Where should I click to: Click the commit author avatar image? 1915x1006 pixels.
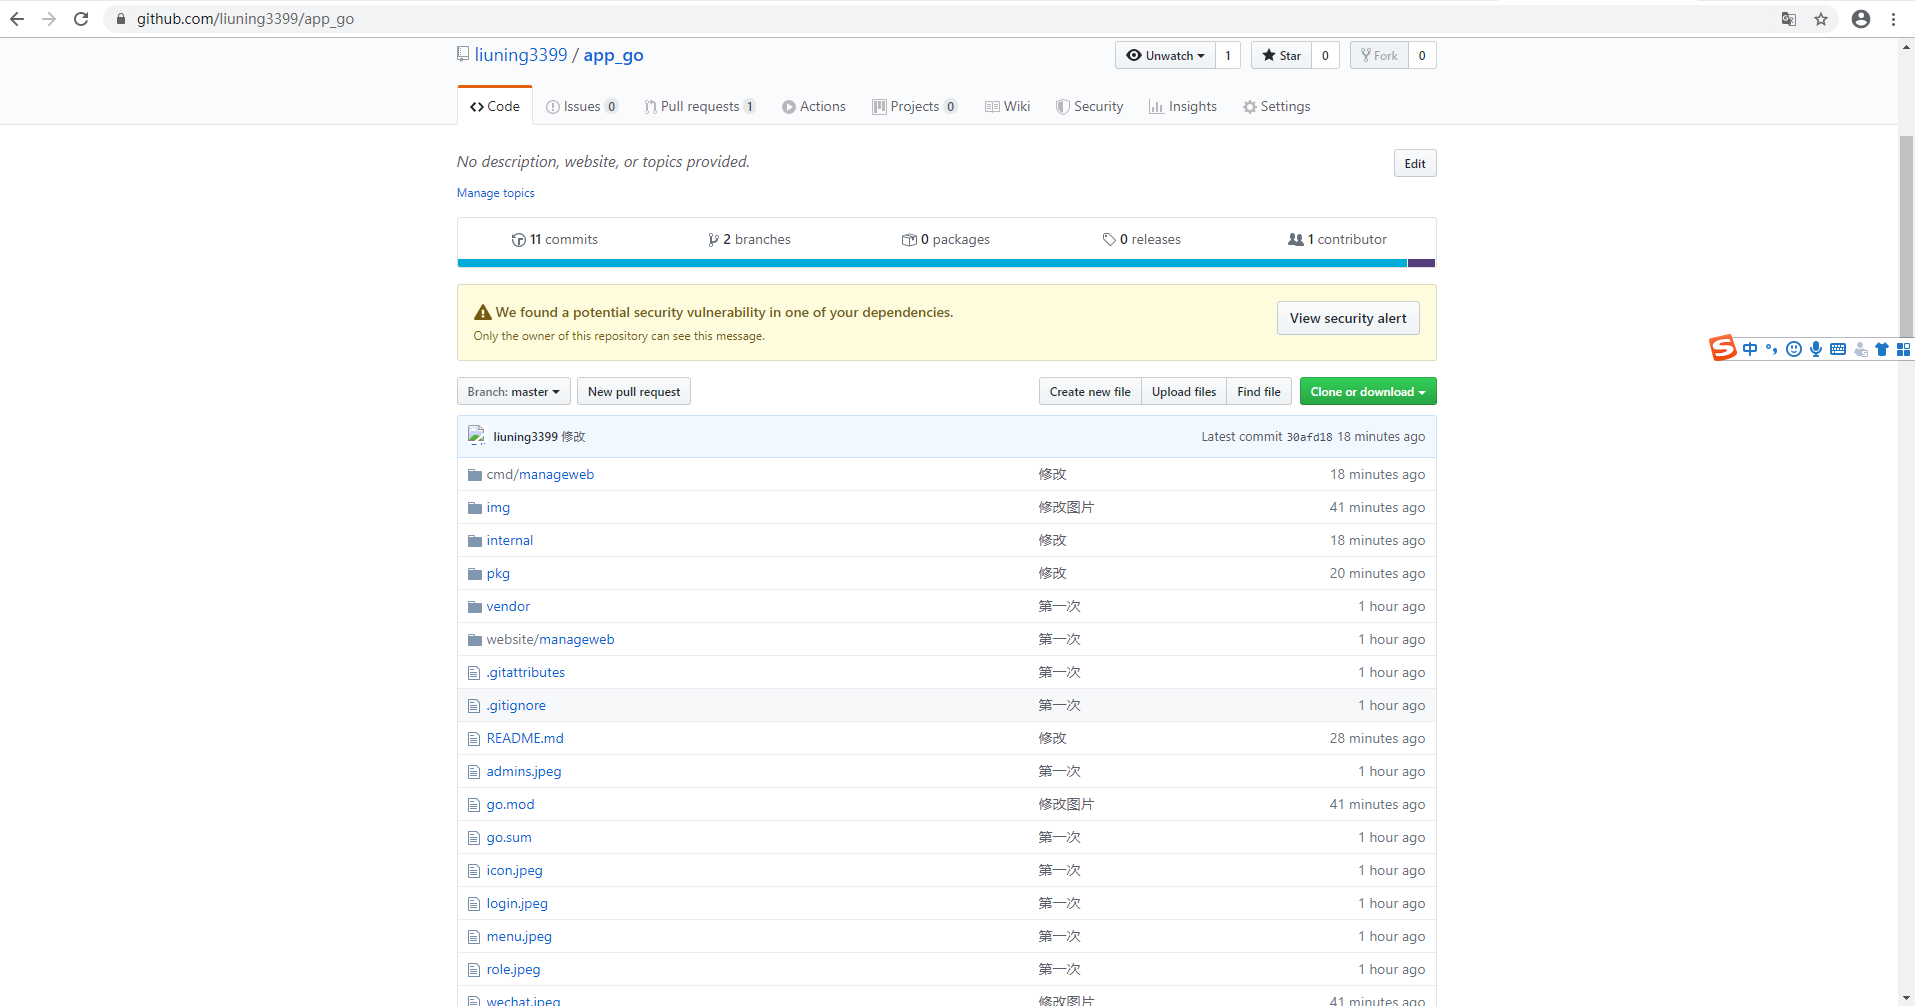477,436
